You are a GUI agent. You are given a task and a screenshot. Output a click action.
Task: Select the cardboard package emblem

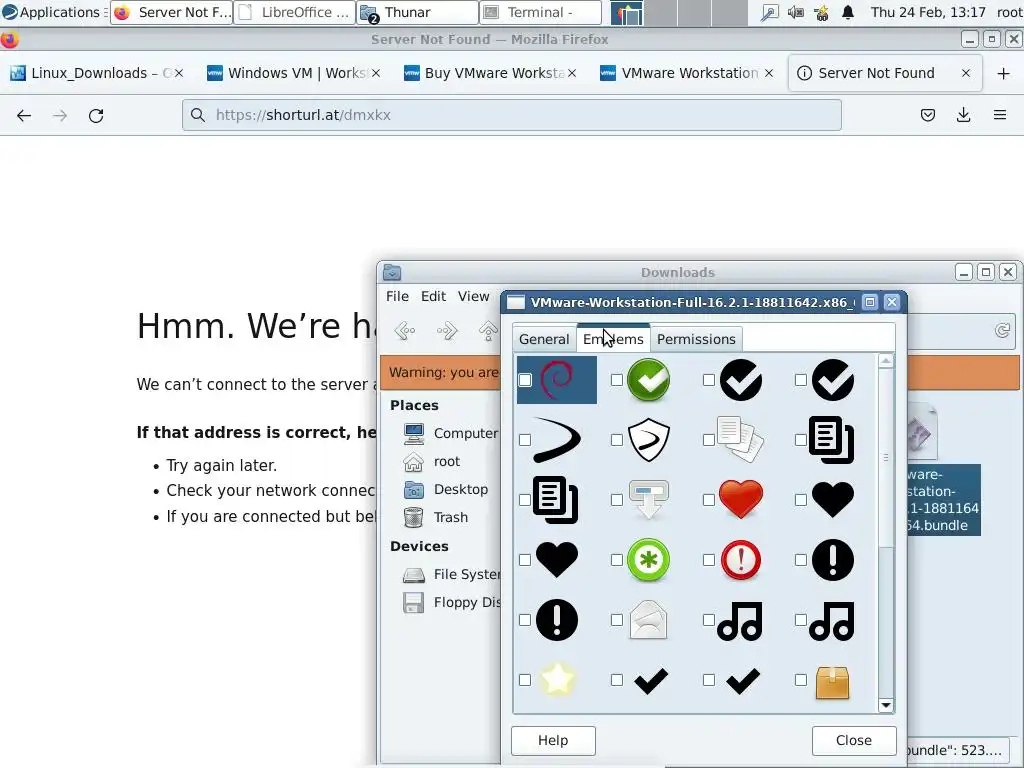coord(833,682)
